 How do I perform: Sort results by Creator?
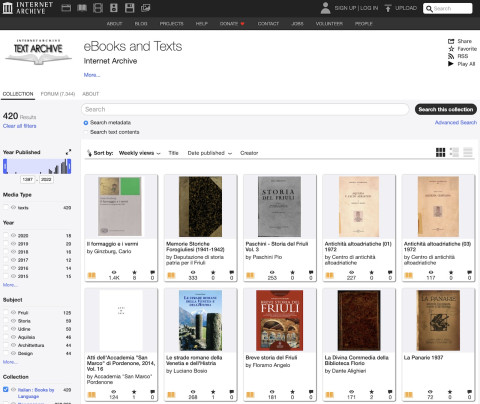tap(249, 153)
